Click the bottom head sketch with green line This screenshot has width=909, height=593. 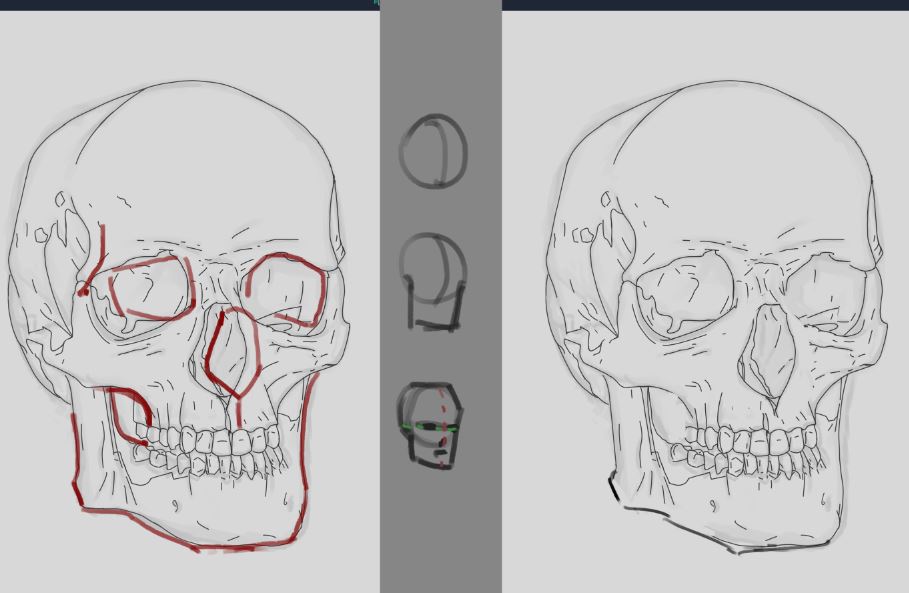pos(432,425)
